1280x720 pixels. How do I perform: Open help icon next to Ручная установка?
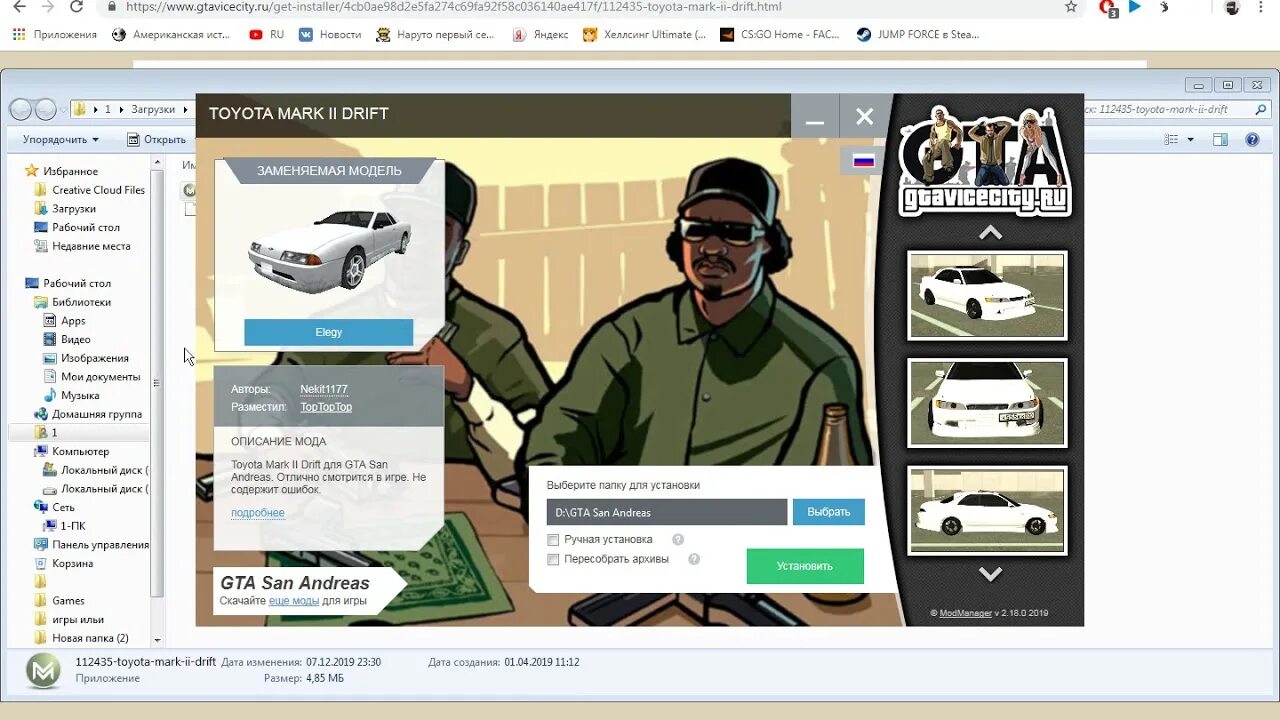[x=678, y=540]
